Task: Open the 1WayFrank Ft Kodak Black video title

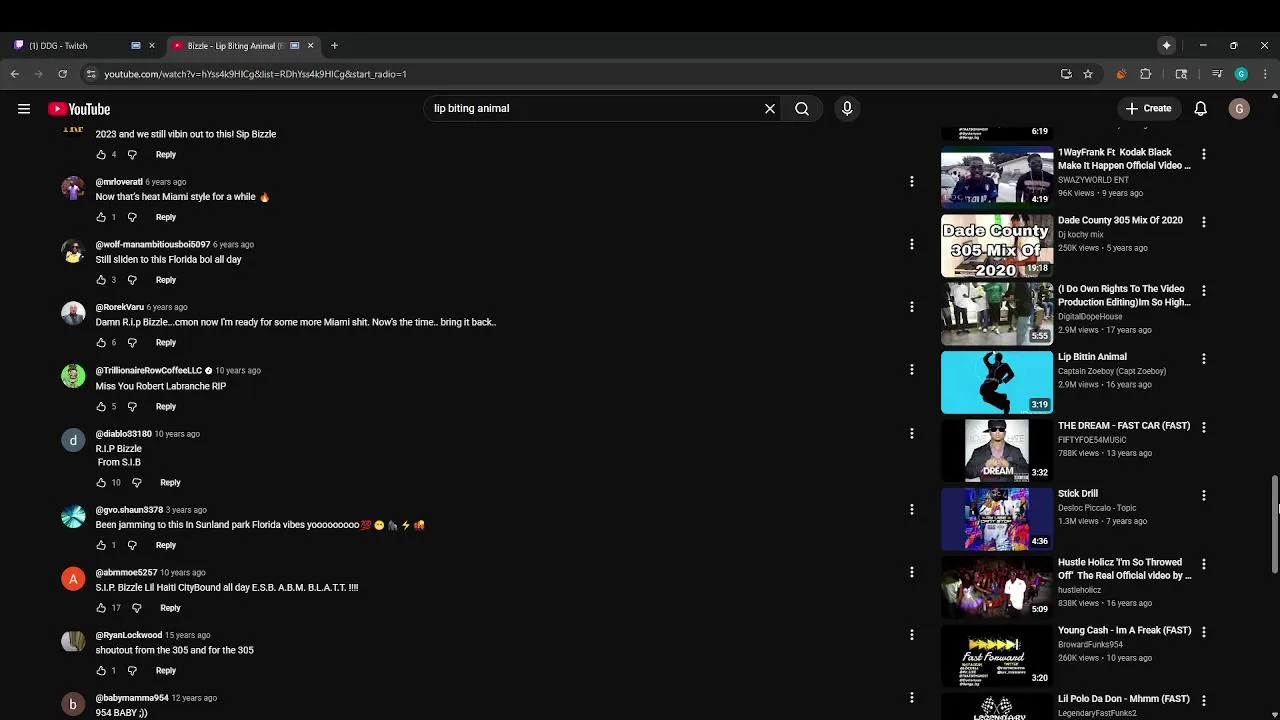Action: point(1124,159)
